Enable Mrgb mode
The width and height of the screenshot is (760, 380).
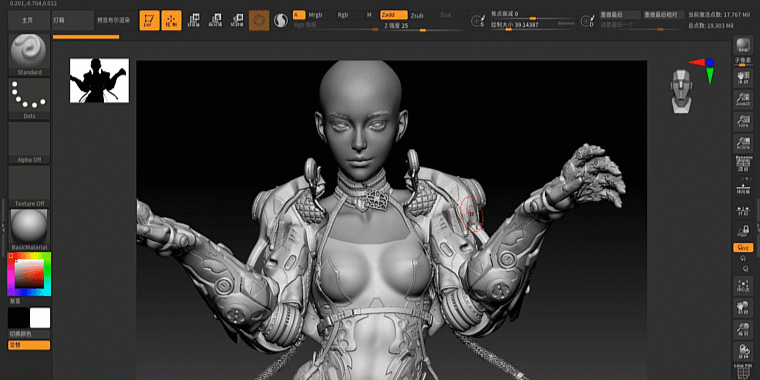[x=315, y=15]
